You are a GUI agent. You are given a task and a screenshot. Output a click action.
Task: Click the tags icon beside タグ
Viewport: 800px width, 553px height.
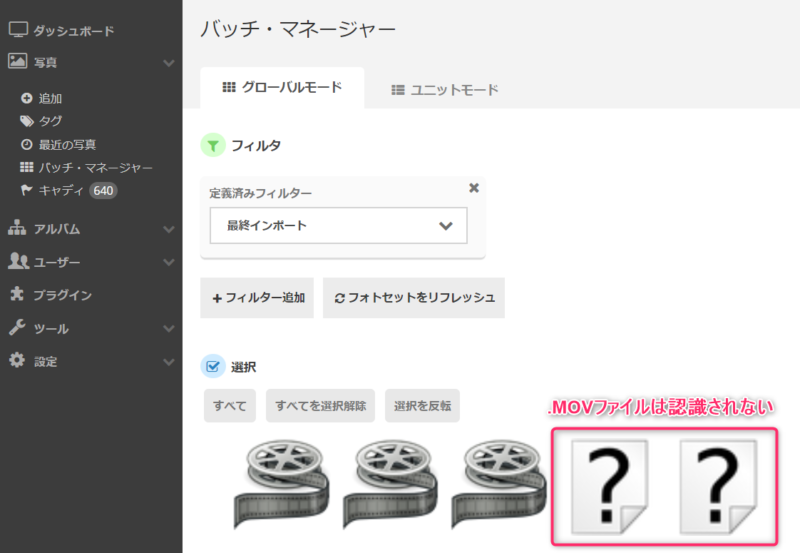[x=27, y=121]
